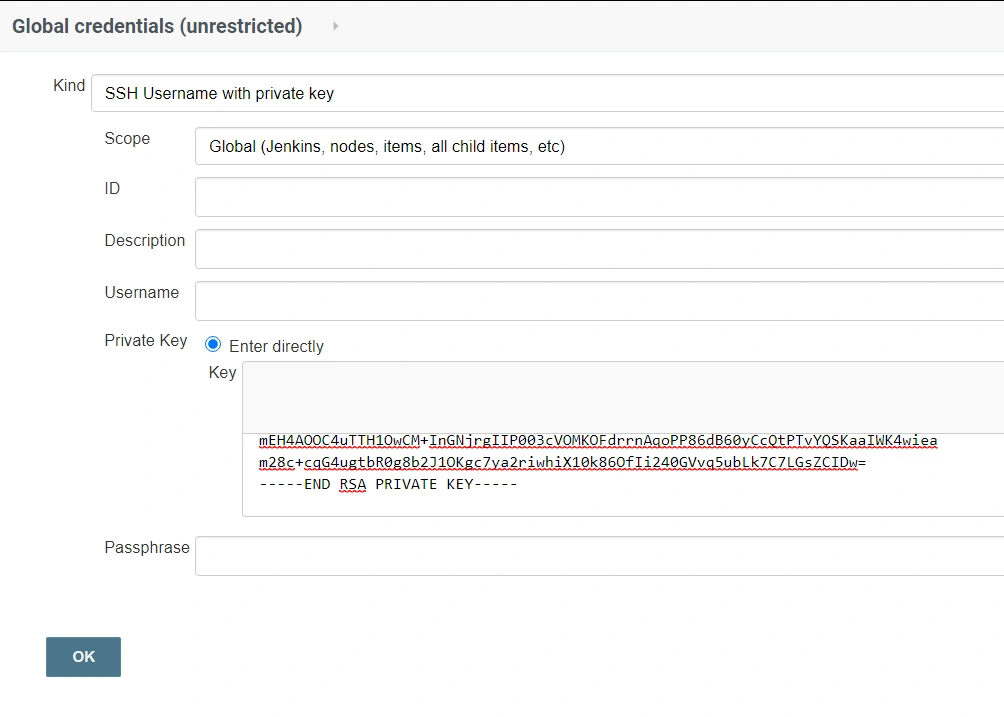The width and height of the screenshot is (1004, 717).
Task: Open the Kind dropdown showing SSH Username
Action: coord(547,93)
